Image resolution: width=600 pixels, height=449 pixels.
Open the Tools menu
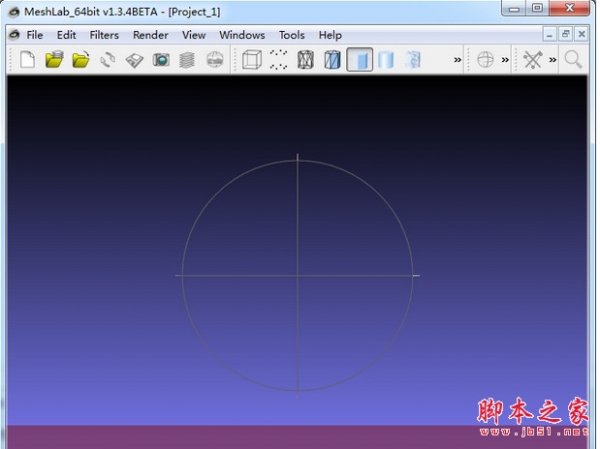(292, 35)
